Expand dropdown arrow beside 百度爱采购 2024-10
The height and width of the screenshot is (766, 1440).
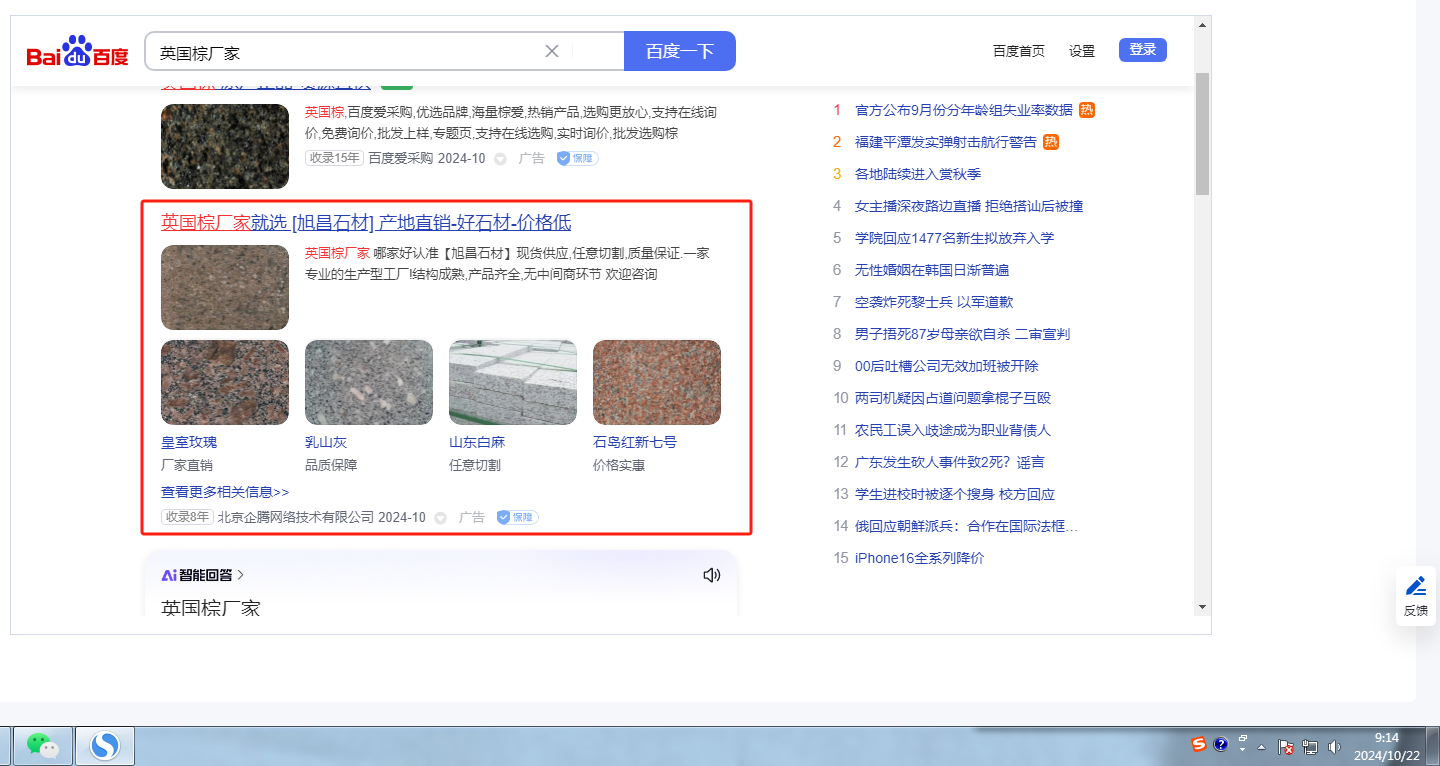point(500,158)
